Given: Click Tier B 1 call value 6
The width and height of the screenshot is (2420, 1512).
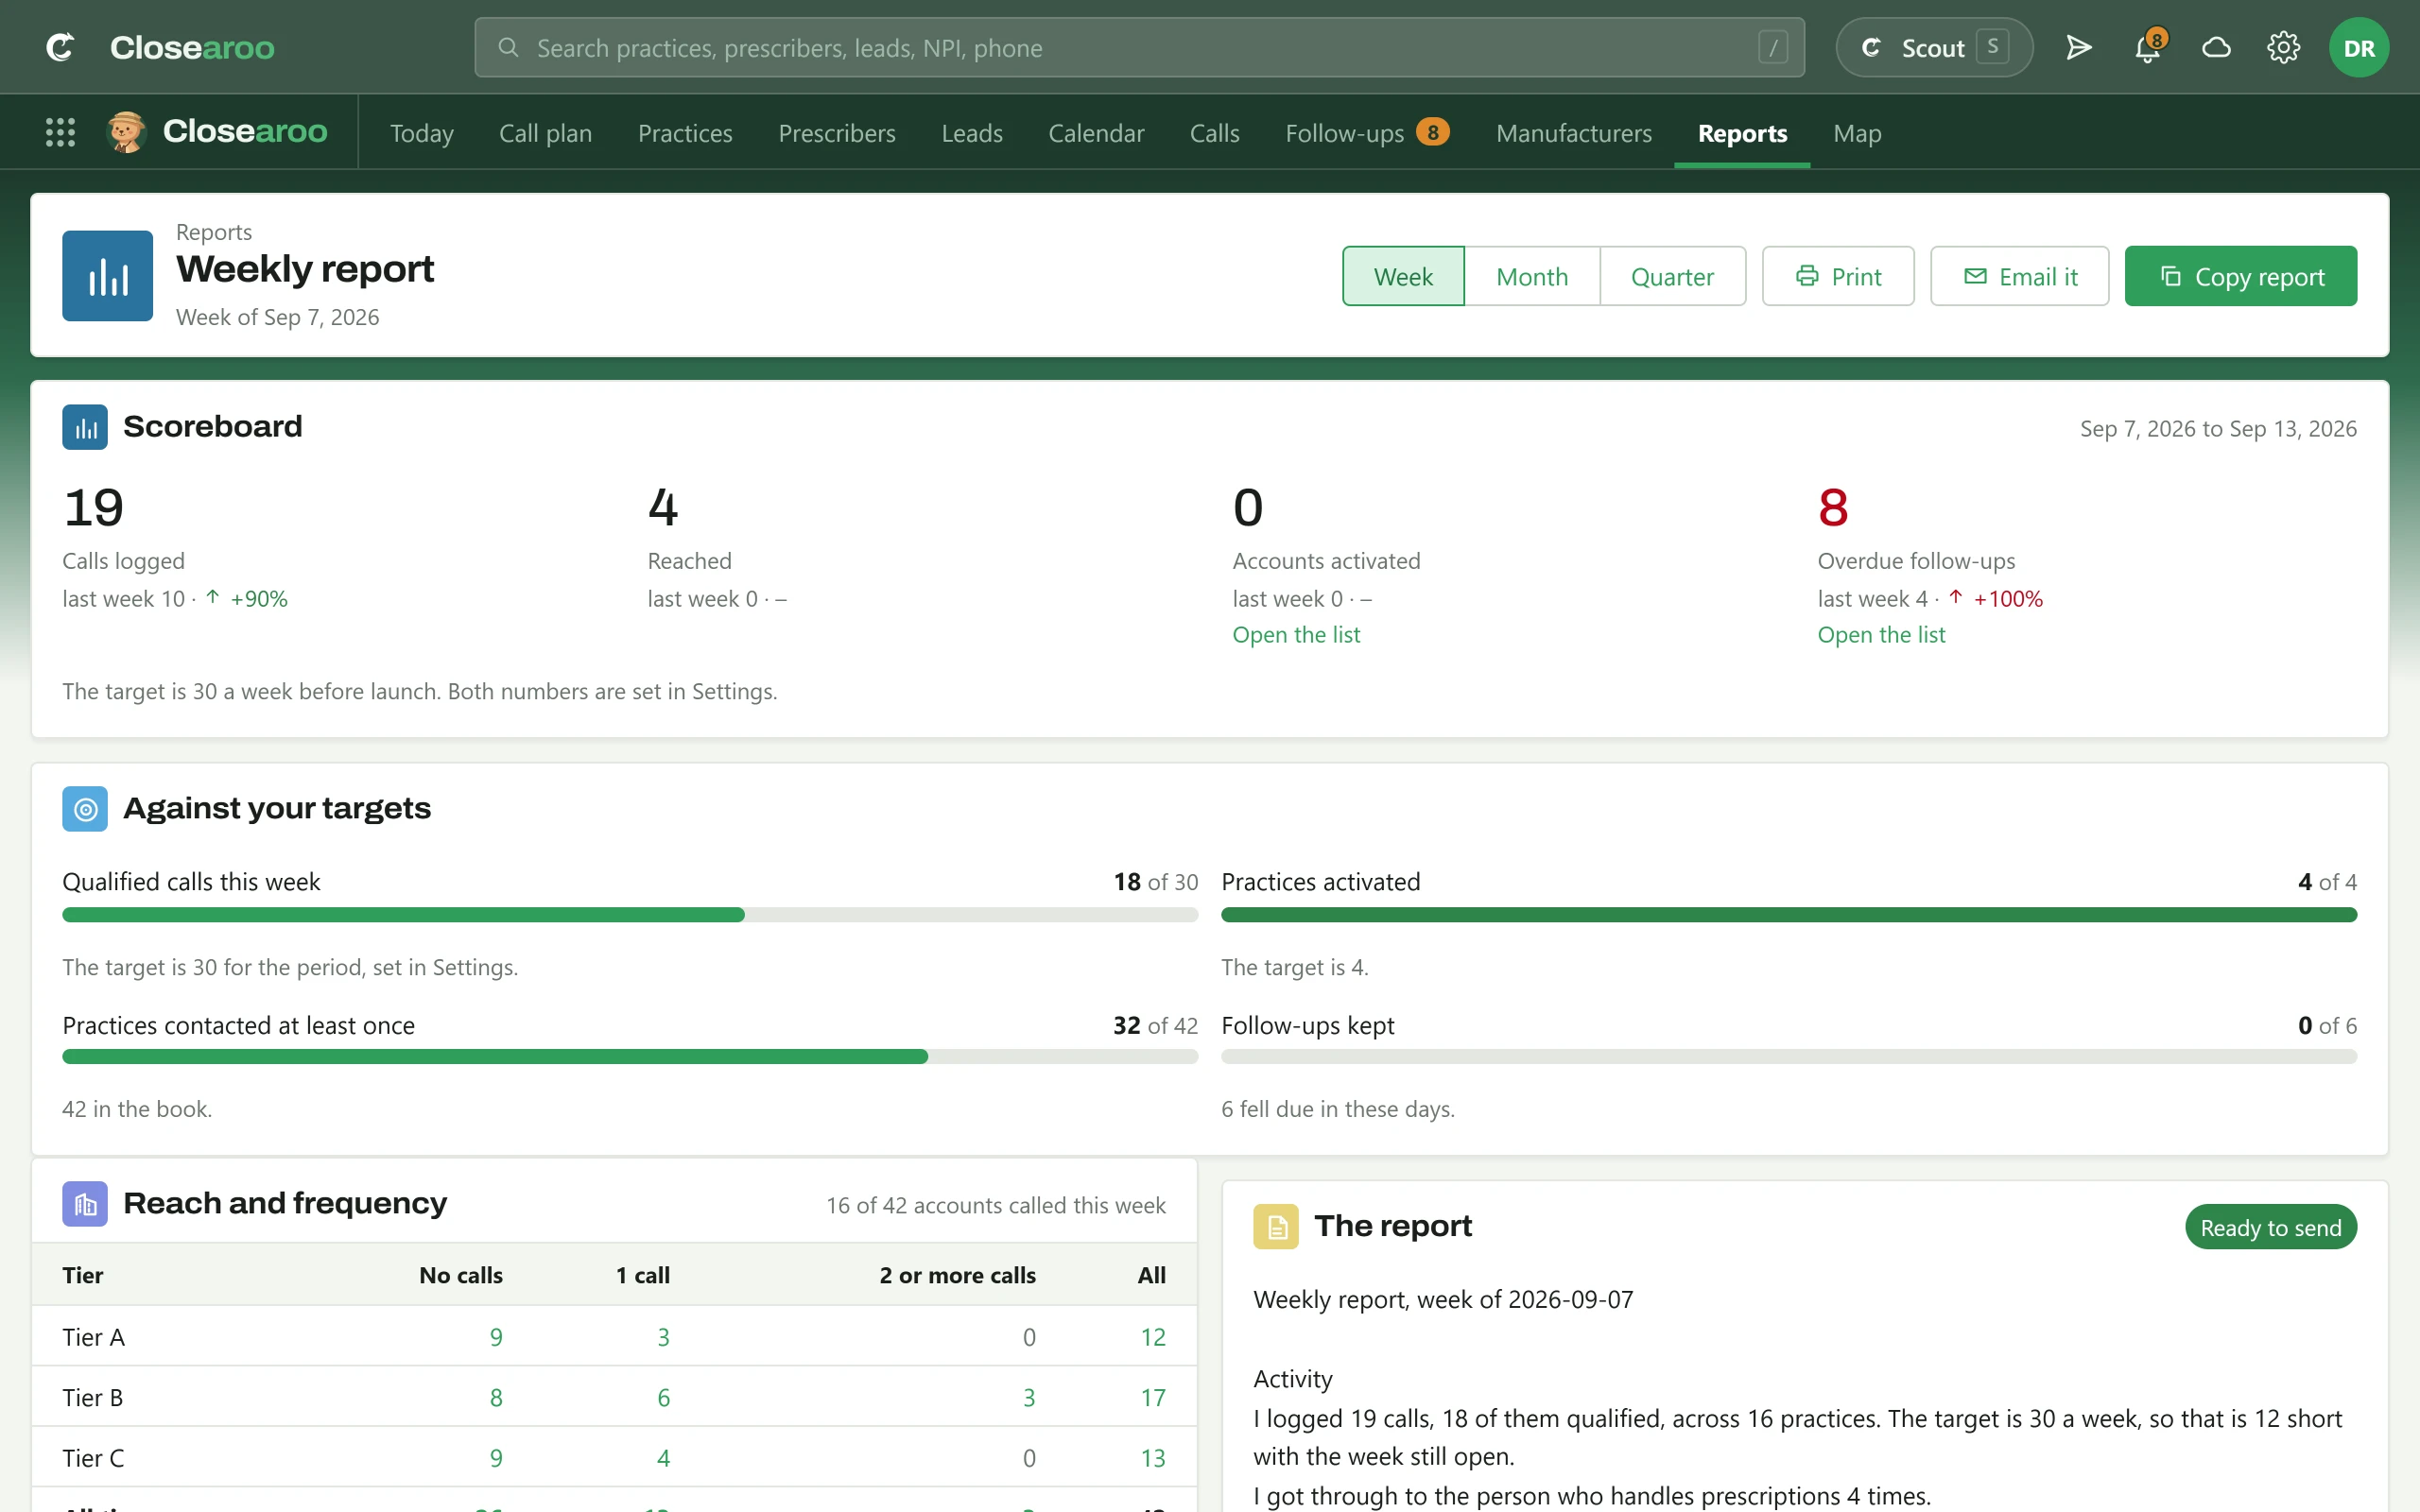Looking at the screenshot, I should point(663,1397).
